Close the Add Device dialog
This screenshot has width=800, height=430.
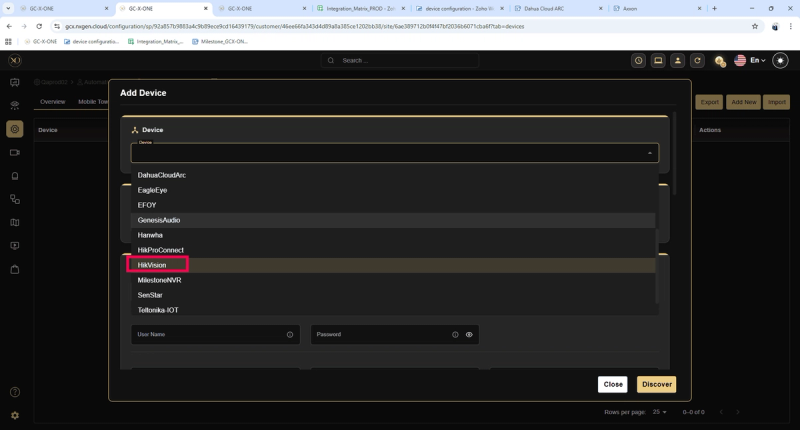coord(613,384)
